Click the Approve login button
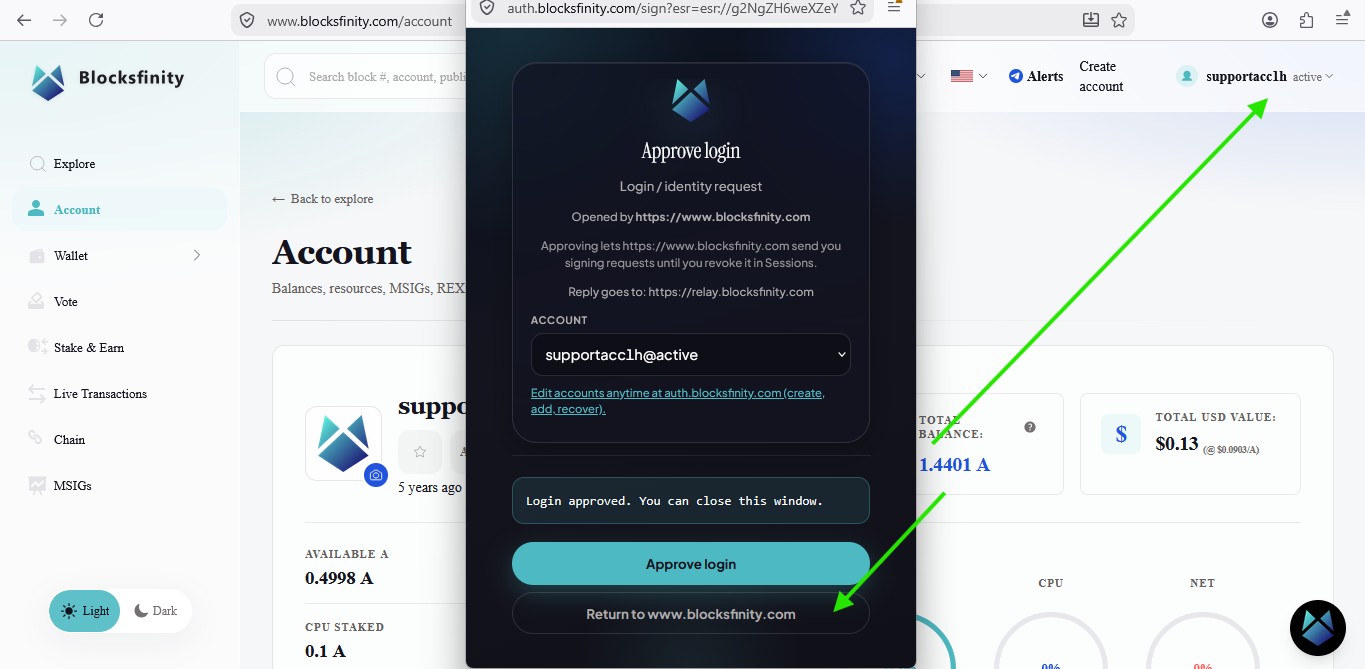 coord(691,564)
